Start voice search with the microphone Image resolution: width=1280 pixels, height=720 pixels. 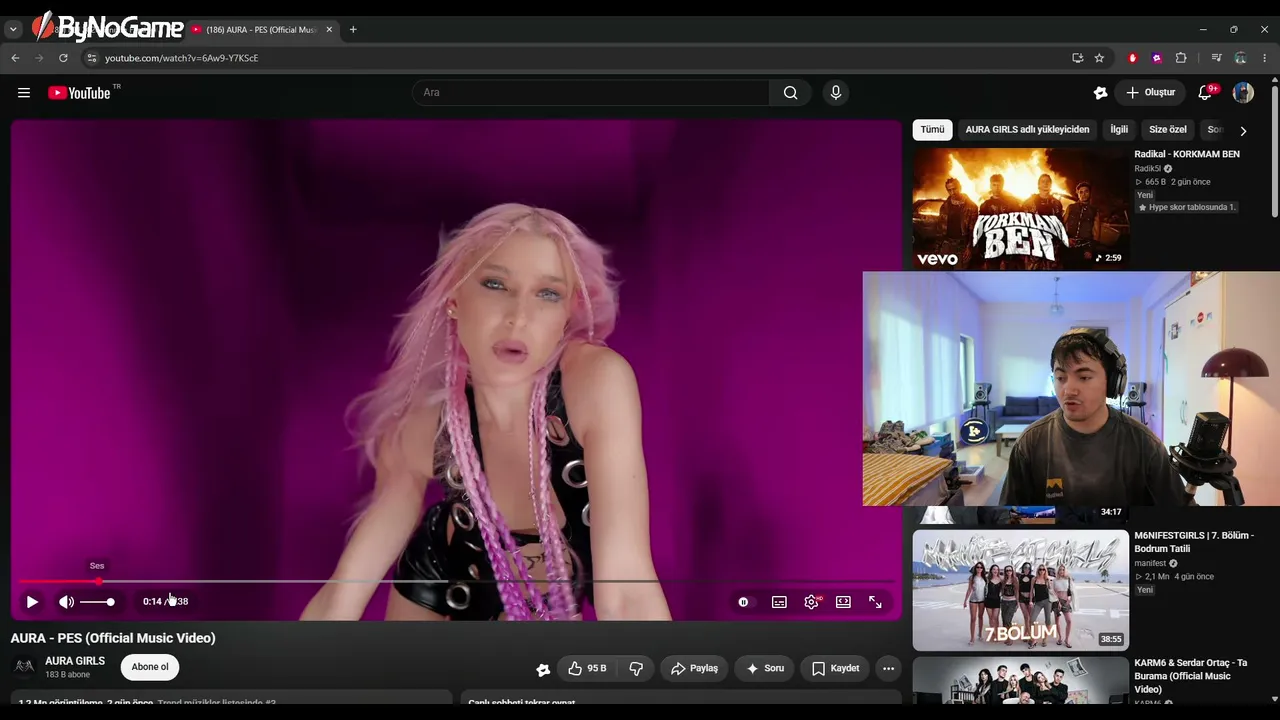(836, 93)
